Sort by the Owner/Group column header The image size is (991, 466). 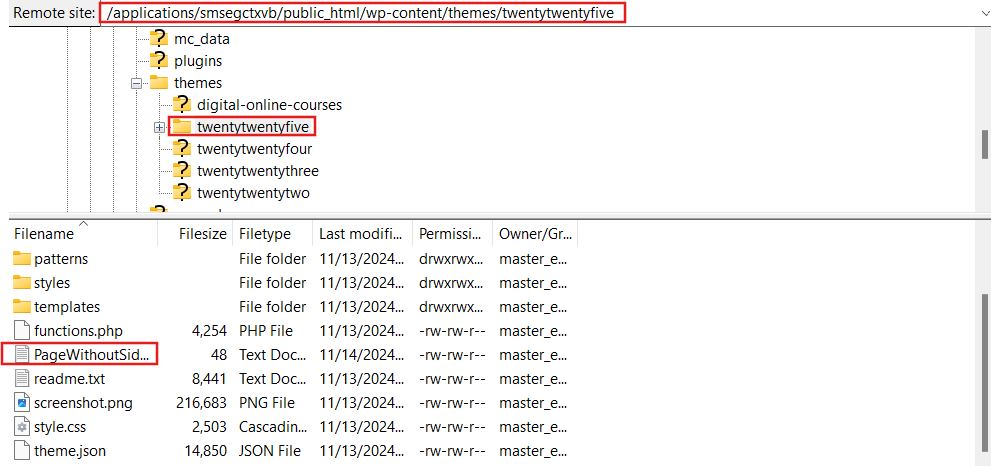[x=535, y=233]
